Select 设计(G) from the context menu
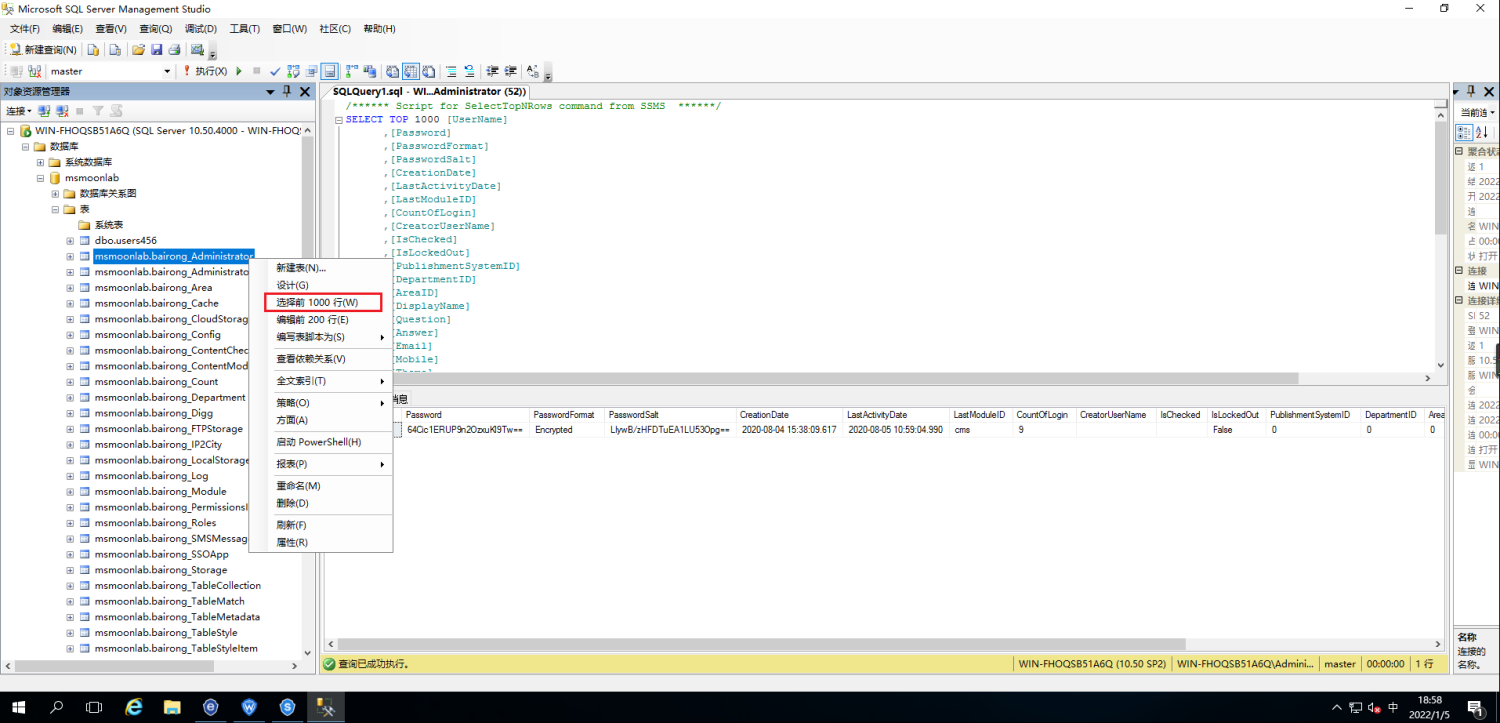The image size is (1500, 723). click(x=320, y=285)
